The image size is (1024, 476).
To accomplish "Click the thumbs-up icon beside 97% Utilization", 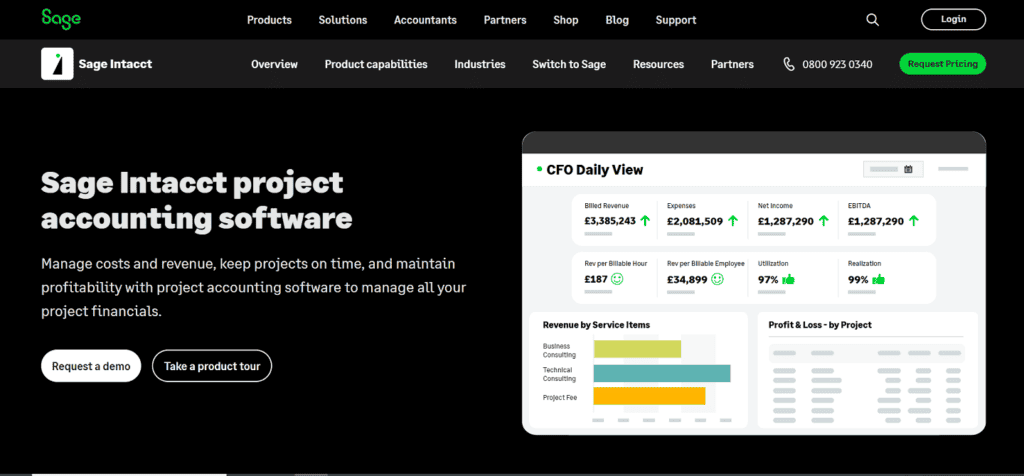I will pyautogui.click(x=788, y=279).
